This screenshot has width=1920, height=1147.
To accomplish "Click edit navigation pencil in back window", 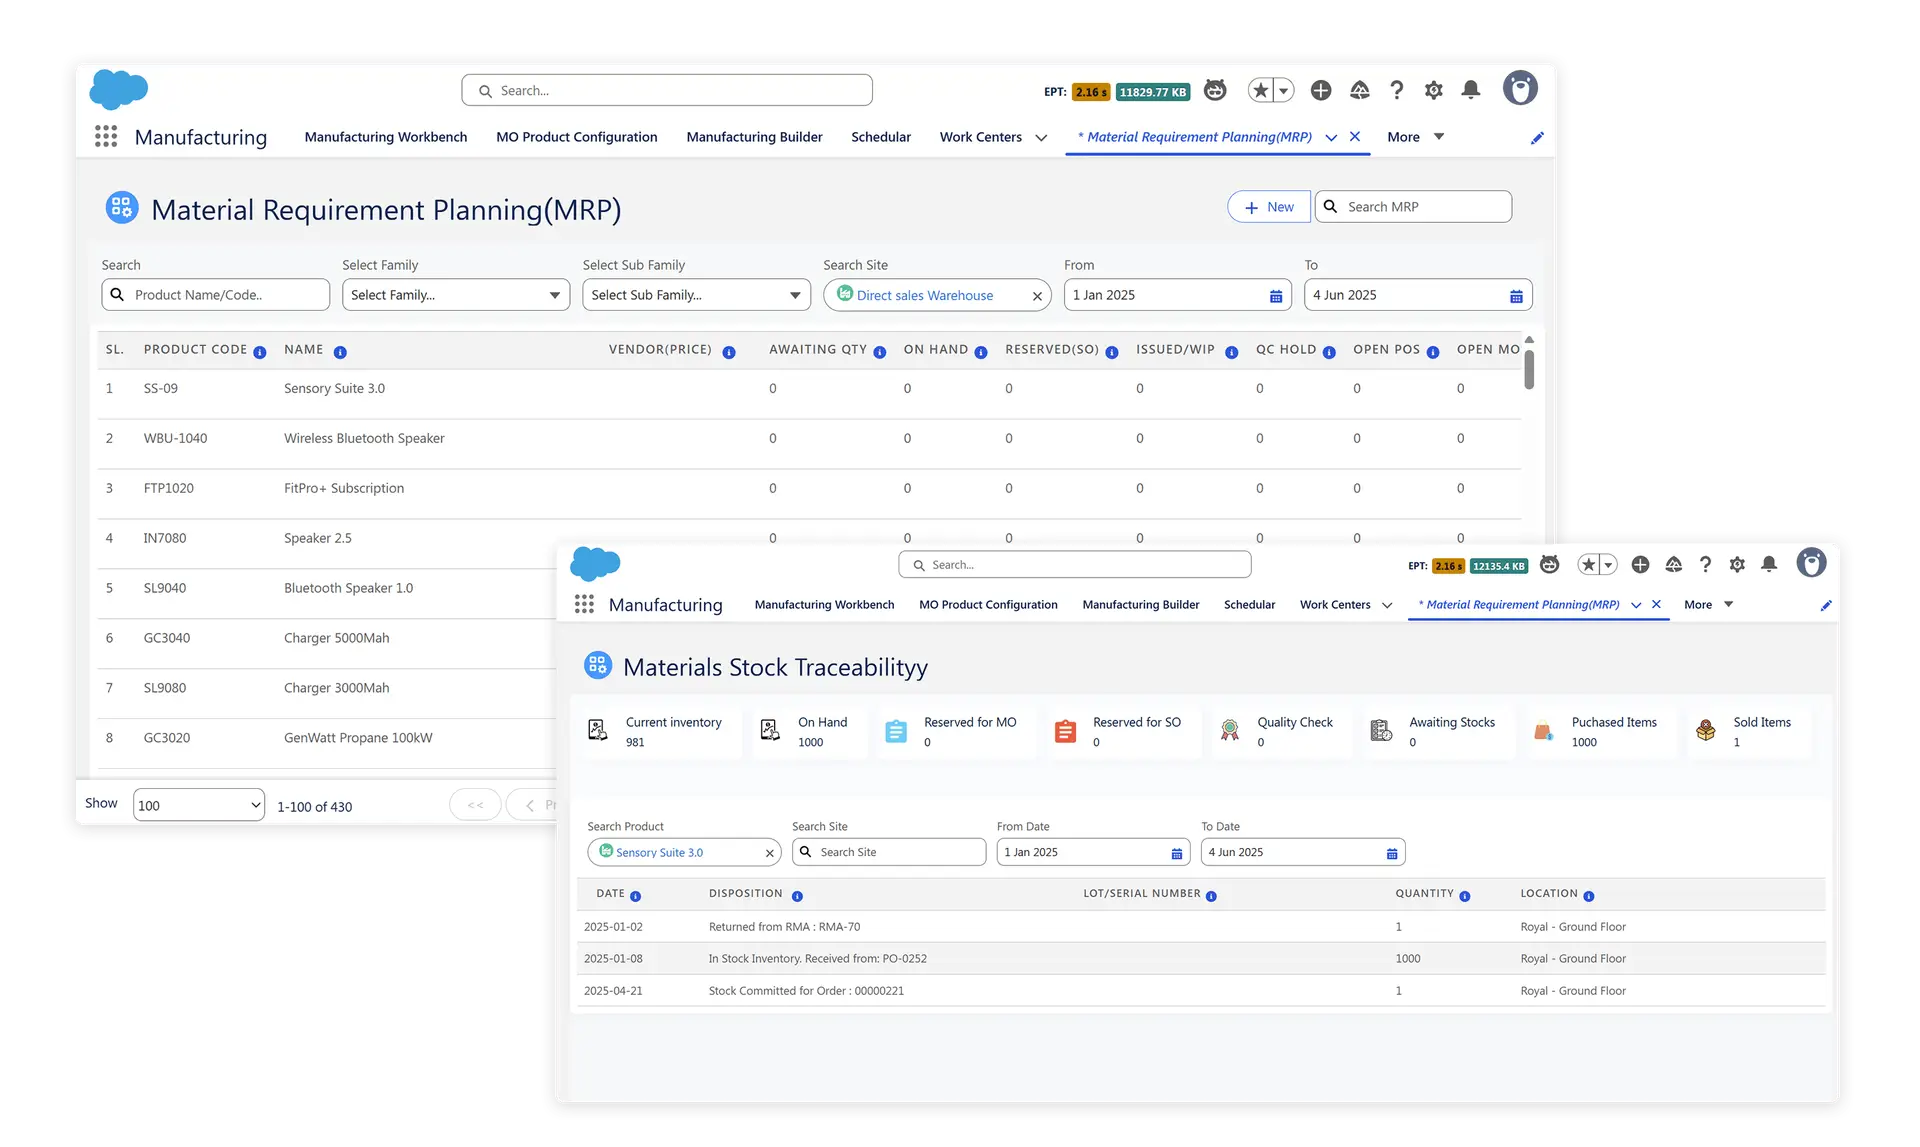I will click(1537, 138).
